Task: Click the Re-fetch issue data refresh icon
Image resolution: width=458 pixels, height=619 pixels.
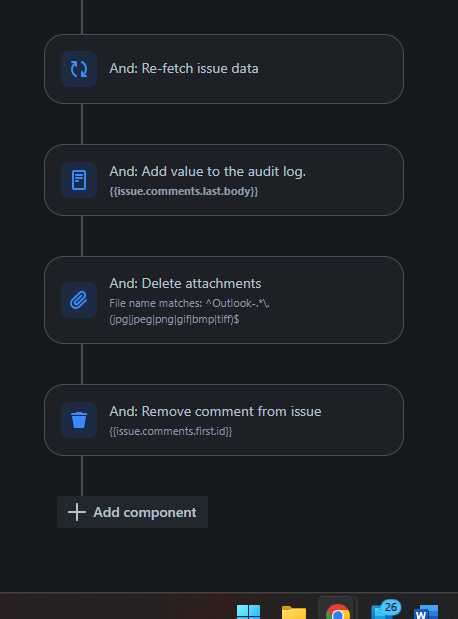Action: tap(79, 69)
